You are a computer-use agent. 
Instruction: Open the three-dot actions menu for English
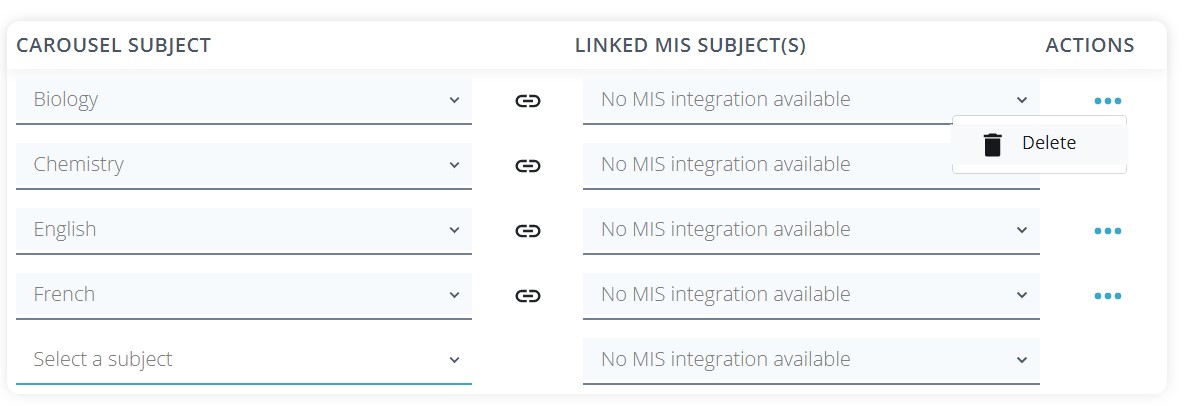(x=1107, y=231)
